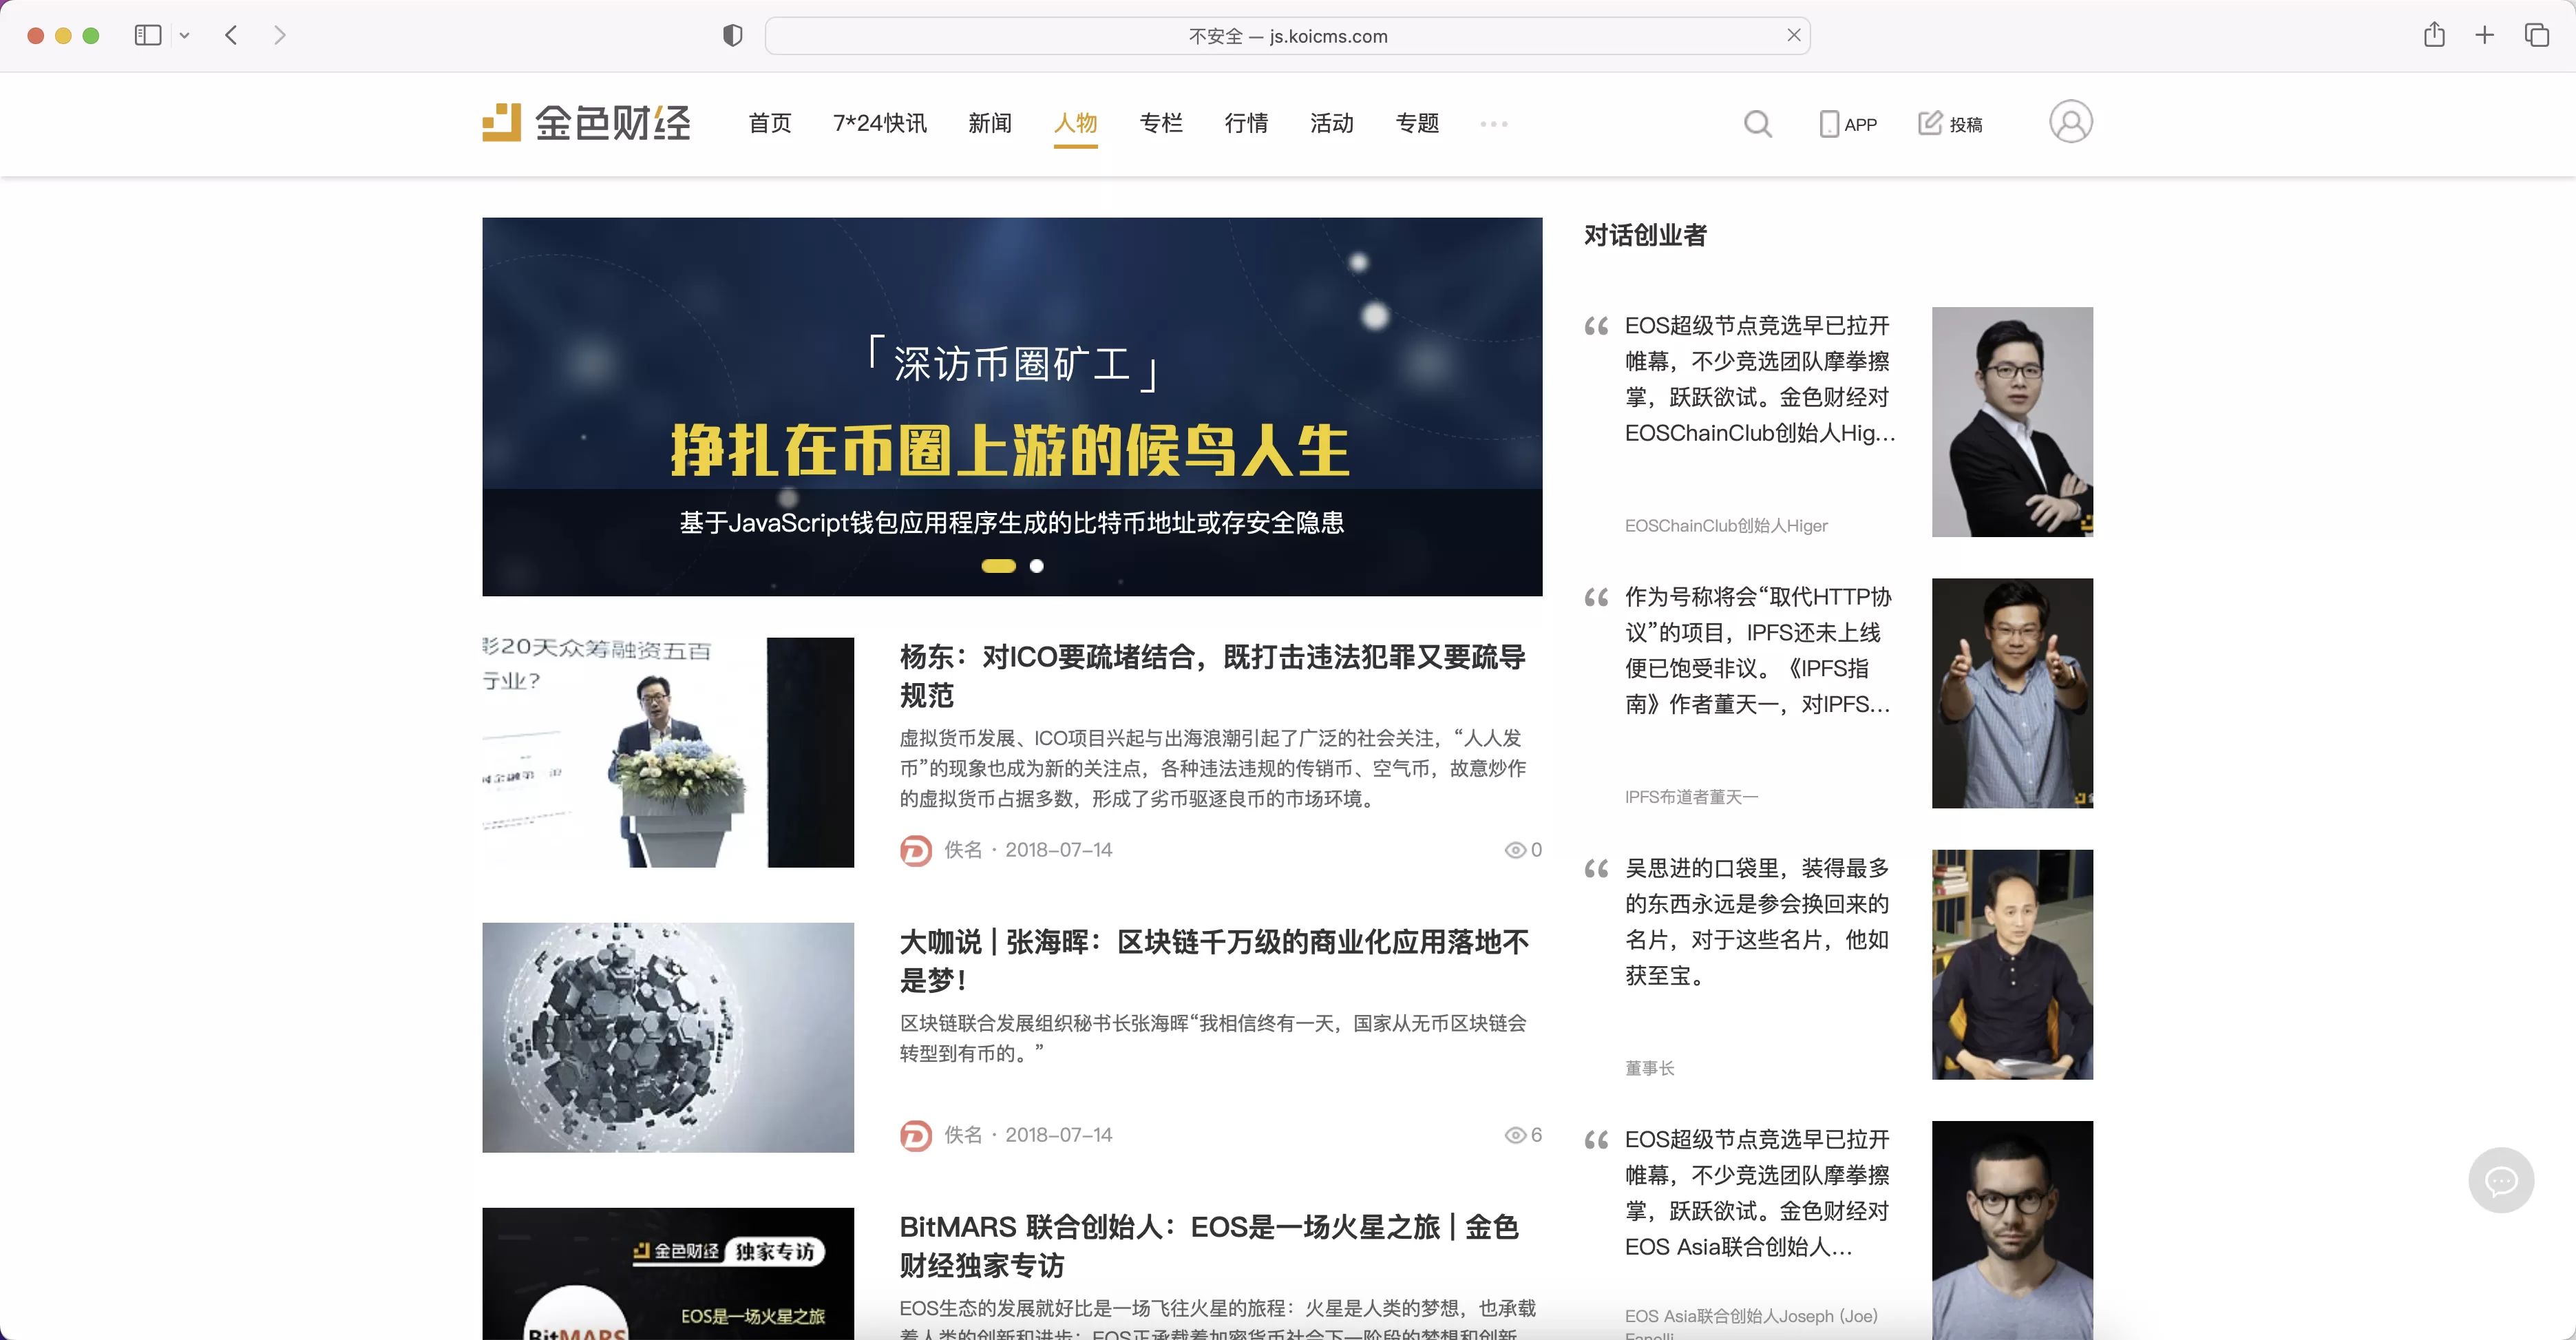This screenshot has height=1340, width=2576.
Task: Open the EOS Asia联合创始人 quote text
Action: coord(1757,1193)
